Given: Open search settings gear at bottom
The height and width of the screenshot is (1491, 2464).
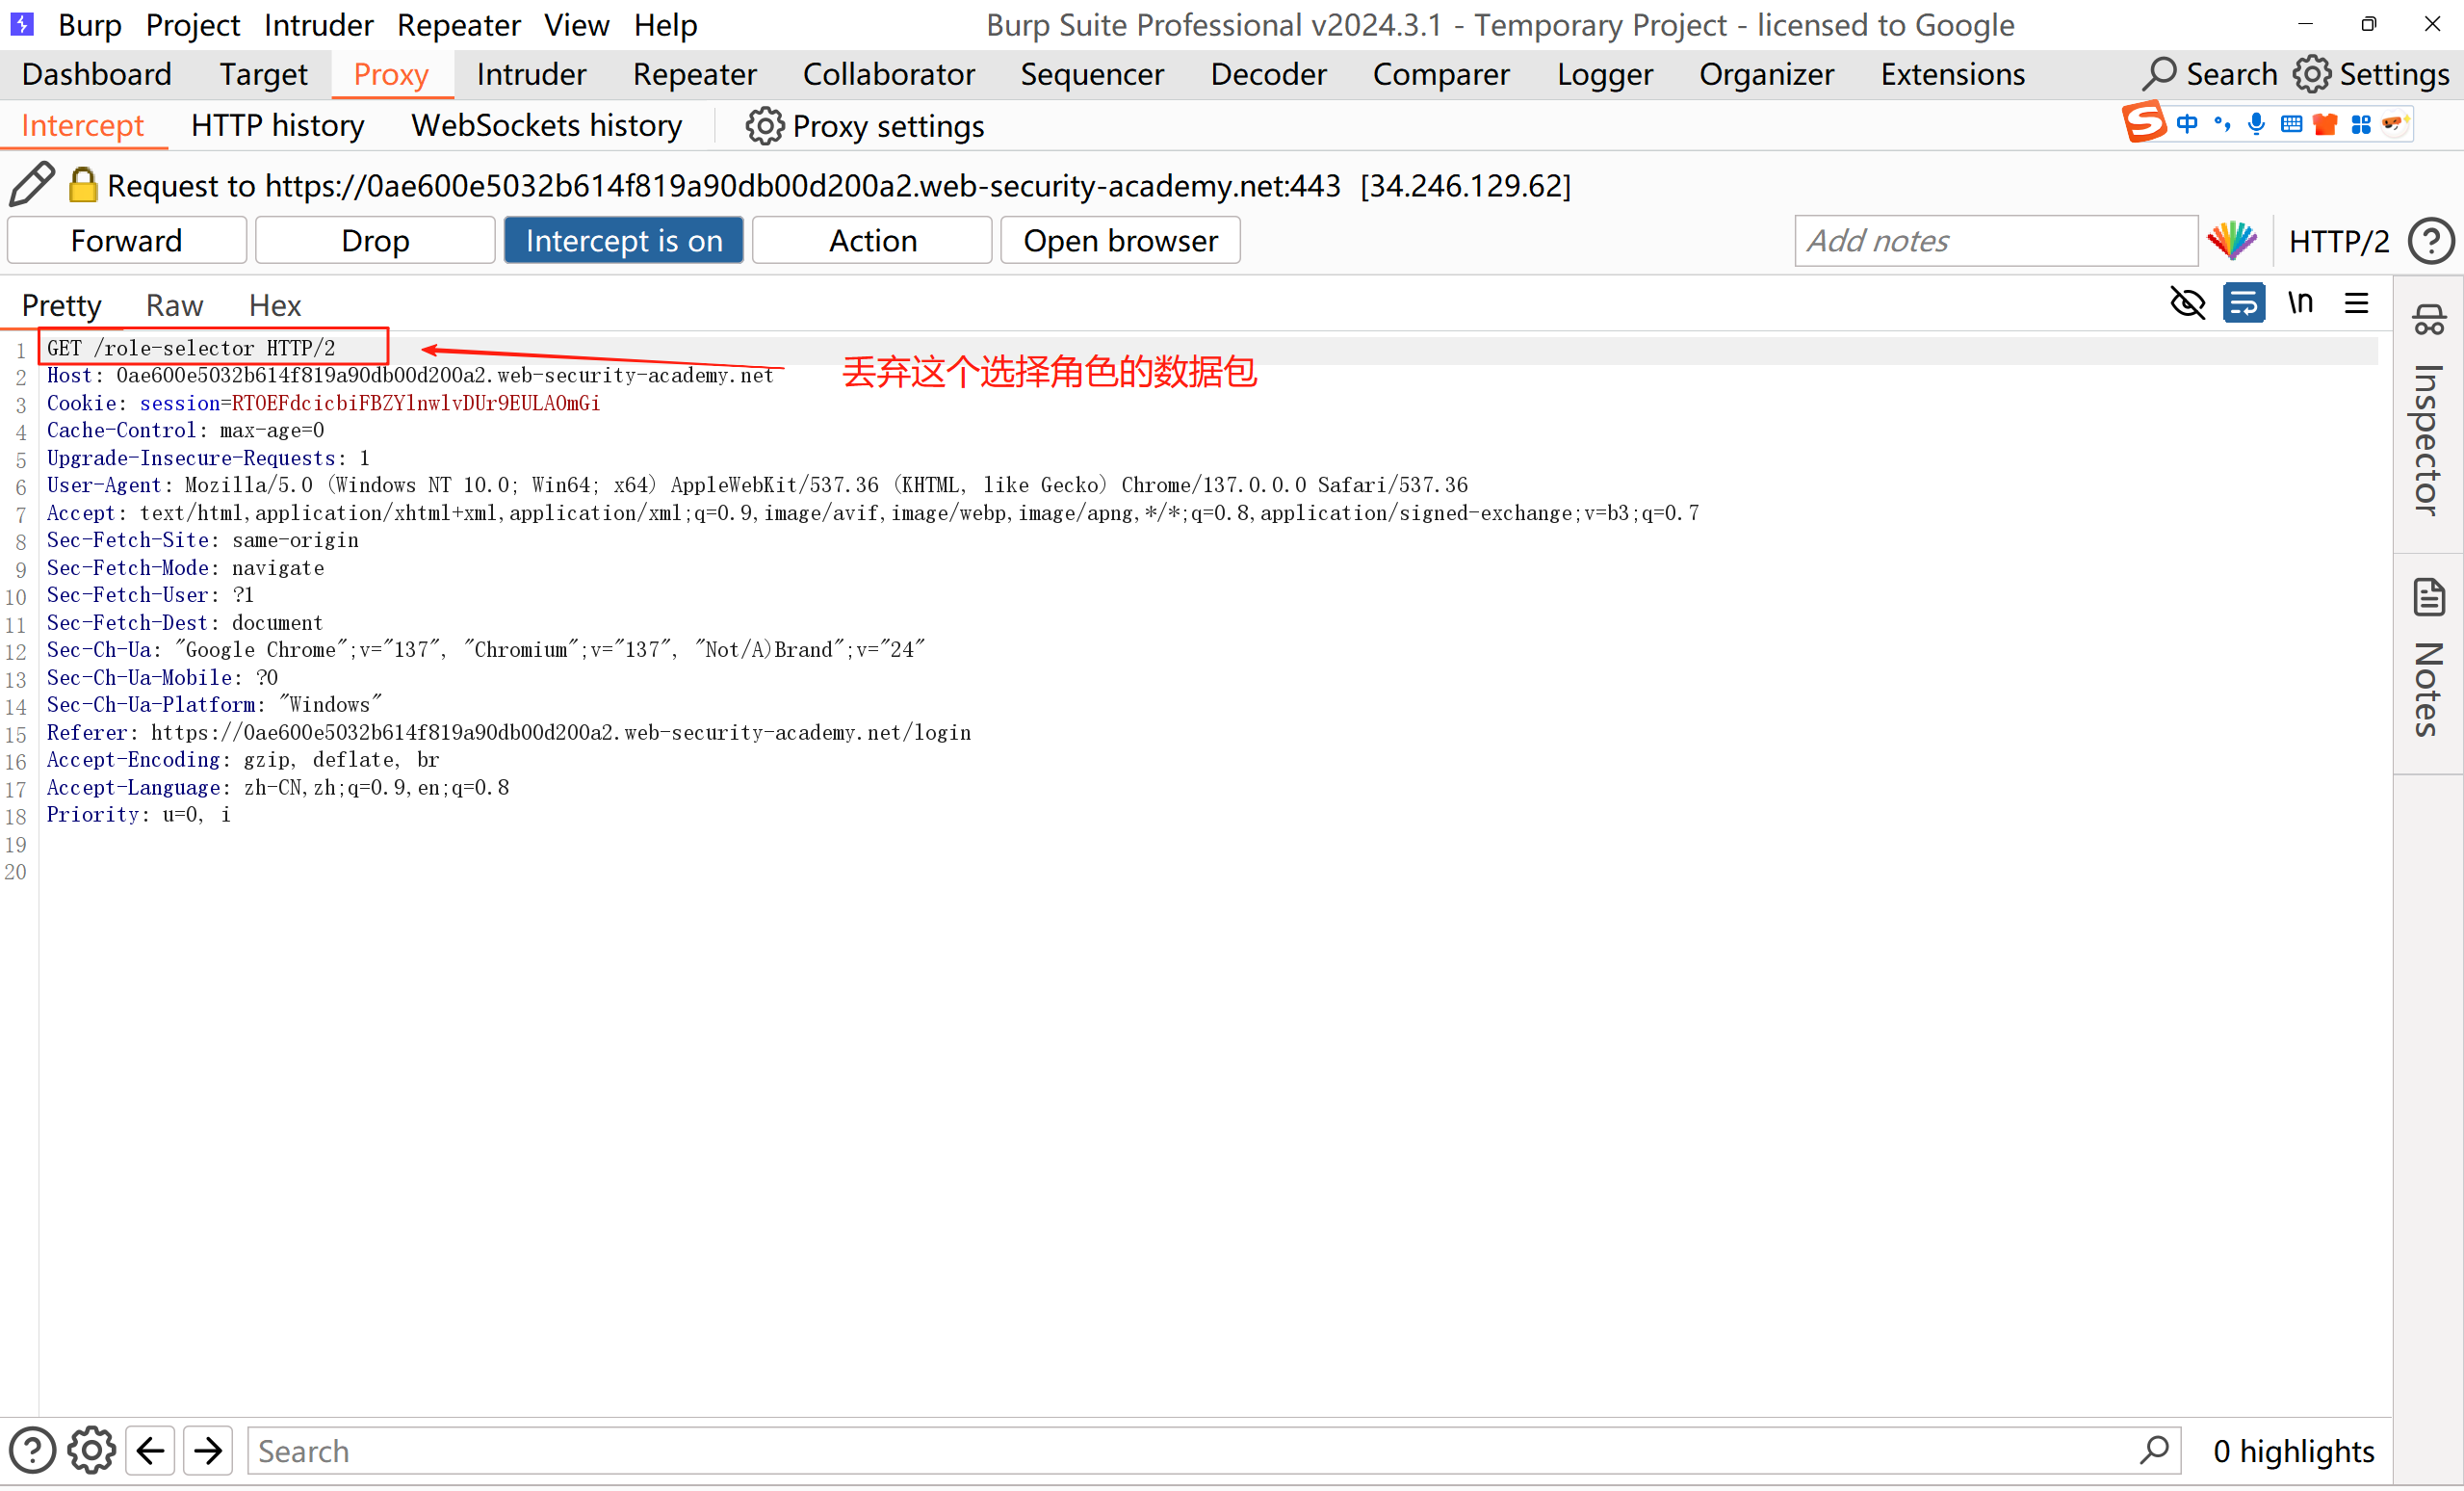Looking at the screenshot, I should 91,1451.
